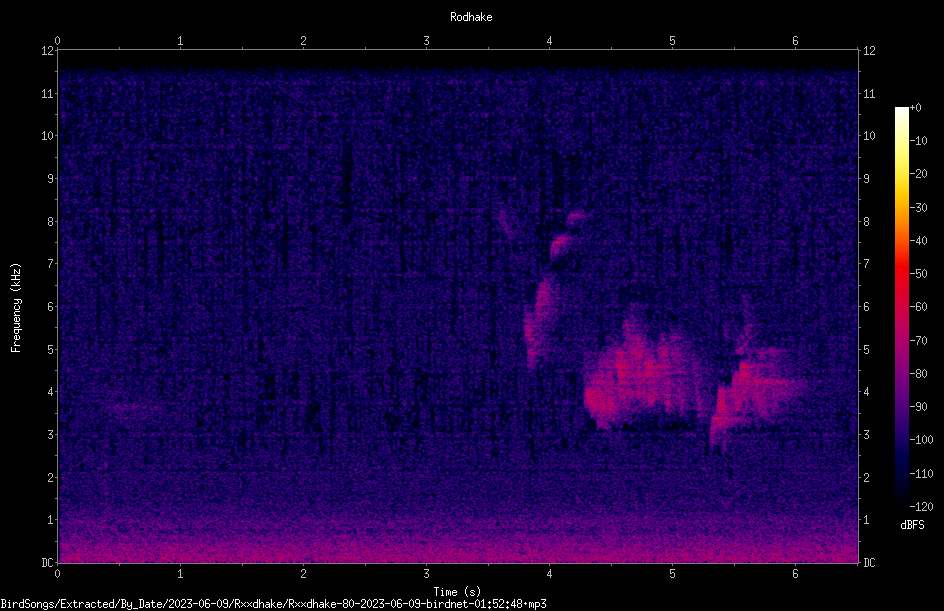
Task: Select the -80 label on the color scale
Action: (919, 374)
